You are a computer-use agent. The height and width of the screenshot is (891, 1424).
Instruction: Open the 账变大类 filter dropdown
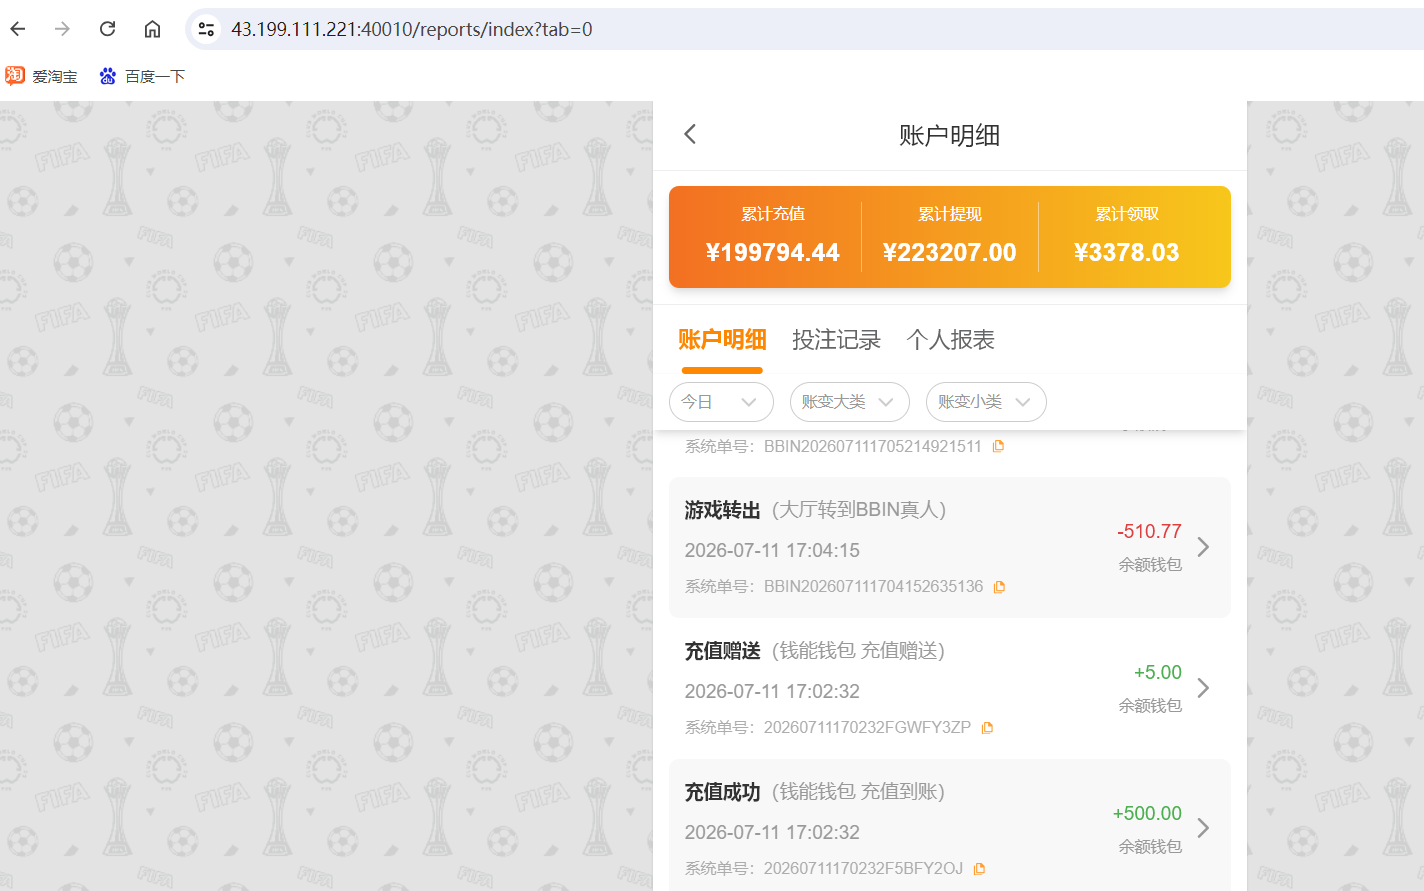(850, 402)
